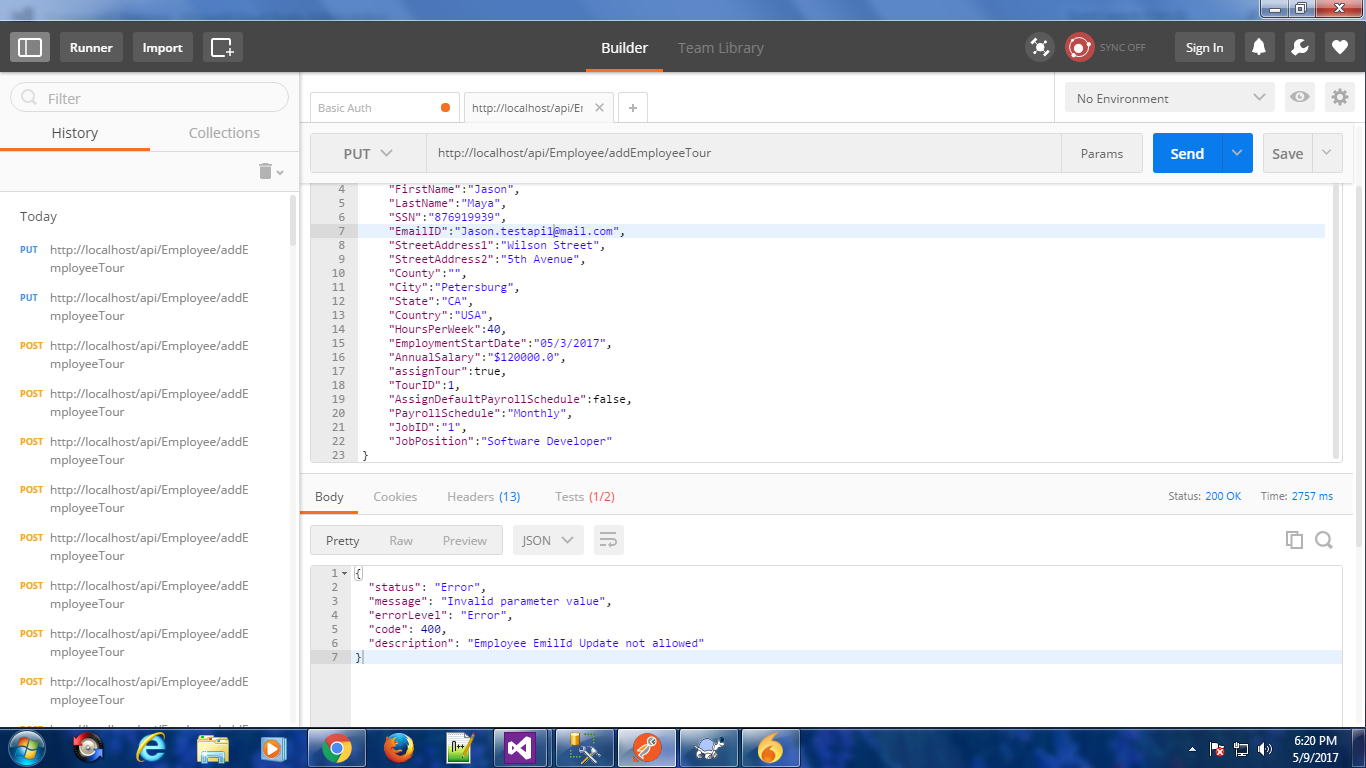This screenshot has height=768, width=1366.
Task: Open the Headers (13) response tab
Action: tap(483, 496)
